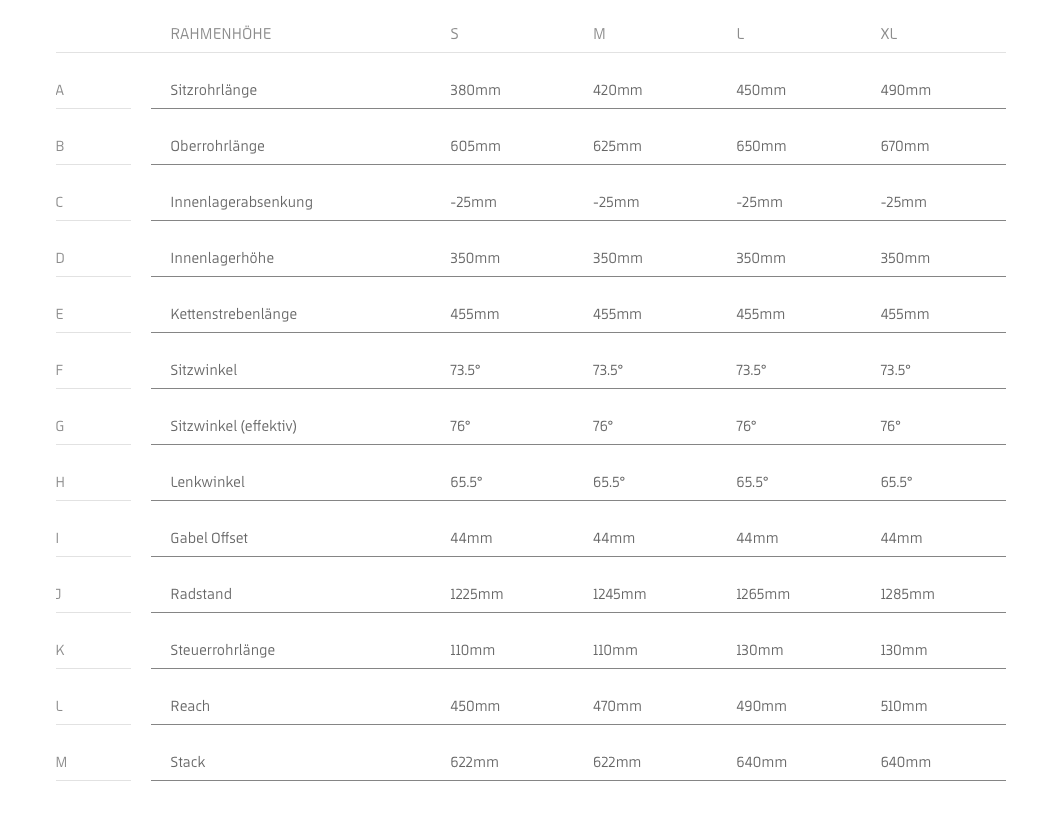This screenshot has height=828, width=1060.
Task: Click the Kettenstrebenlänge row label
Action: click(233, 314)
